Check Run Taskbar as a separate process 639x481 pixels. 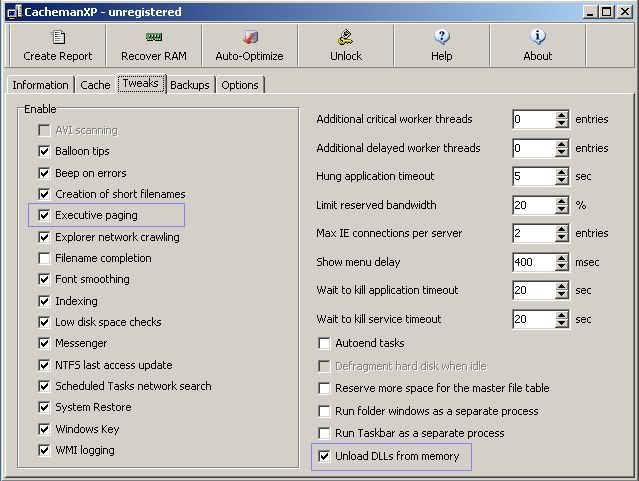point(324,433)
